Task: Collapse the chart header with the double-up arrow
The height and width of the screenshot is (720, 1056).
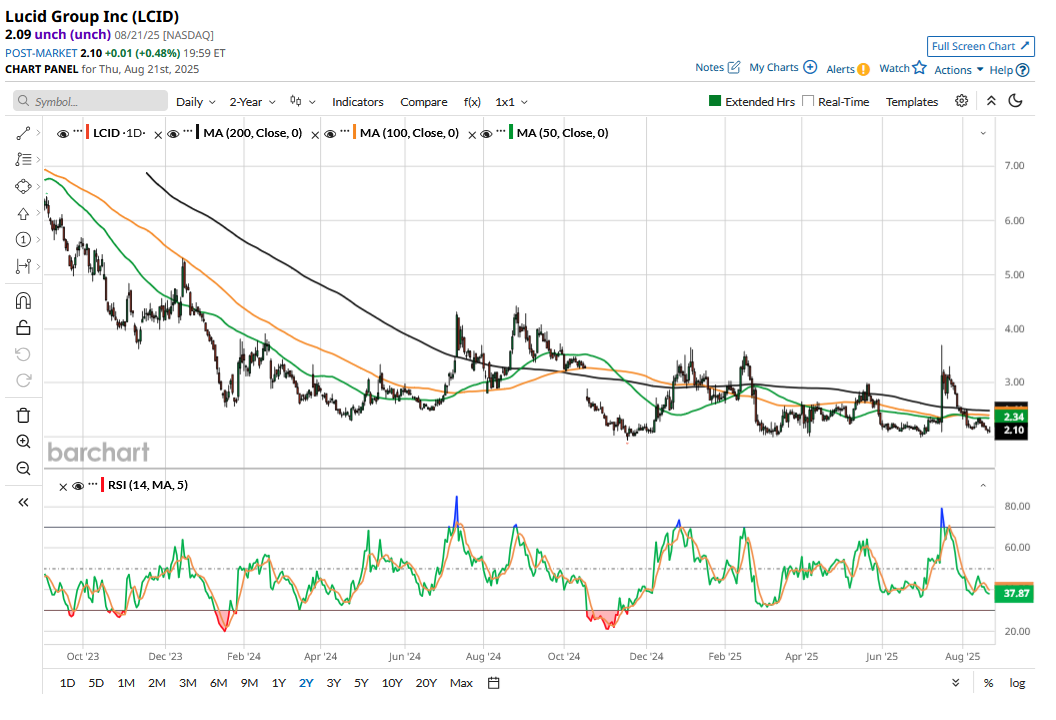Action: [x=991, y=101]
